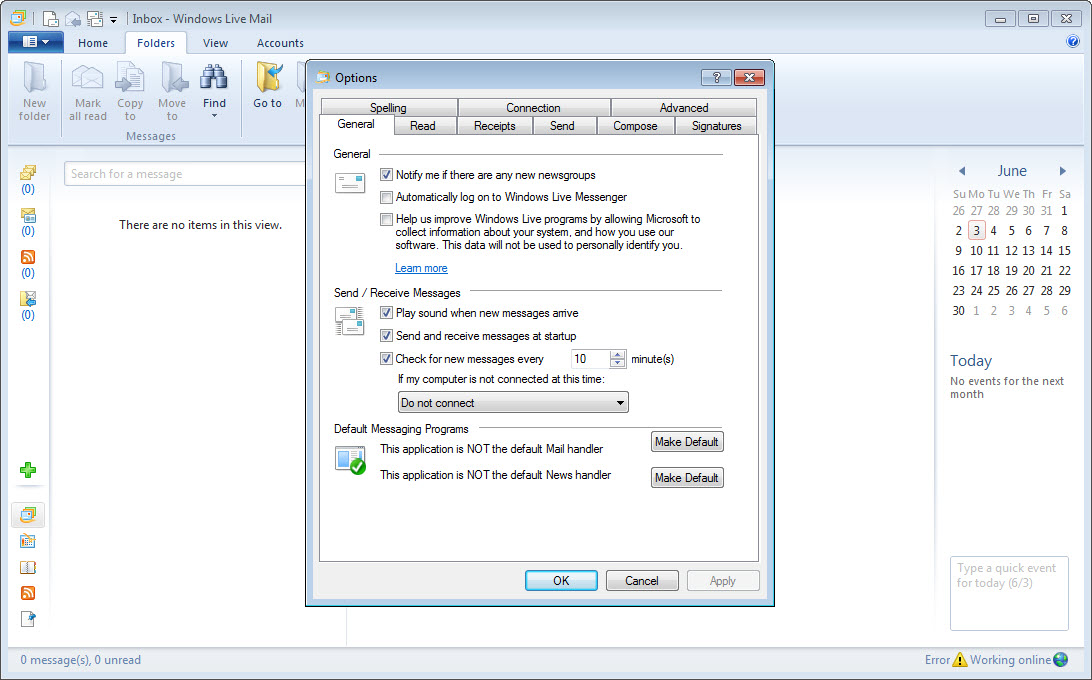The height and width of the screenshot is (680, 1092).
Task: Open the Learn more link
Action: click(x=421, y=268)
